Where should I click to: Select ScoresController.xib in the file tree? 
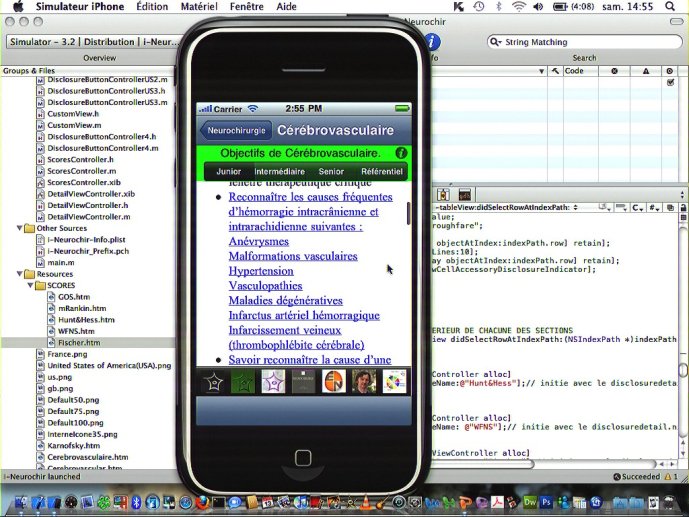pyautogui.click(x=83, y=182)
